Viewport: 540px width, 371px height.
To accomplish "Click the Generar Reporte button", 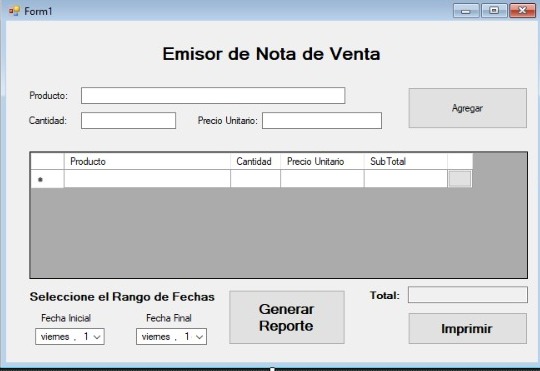I will 287,317.
